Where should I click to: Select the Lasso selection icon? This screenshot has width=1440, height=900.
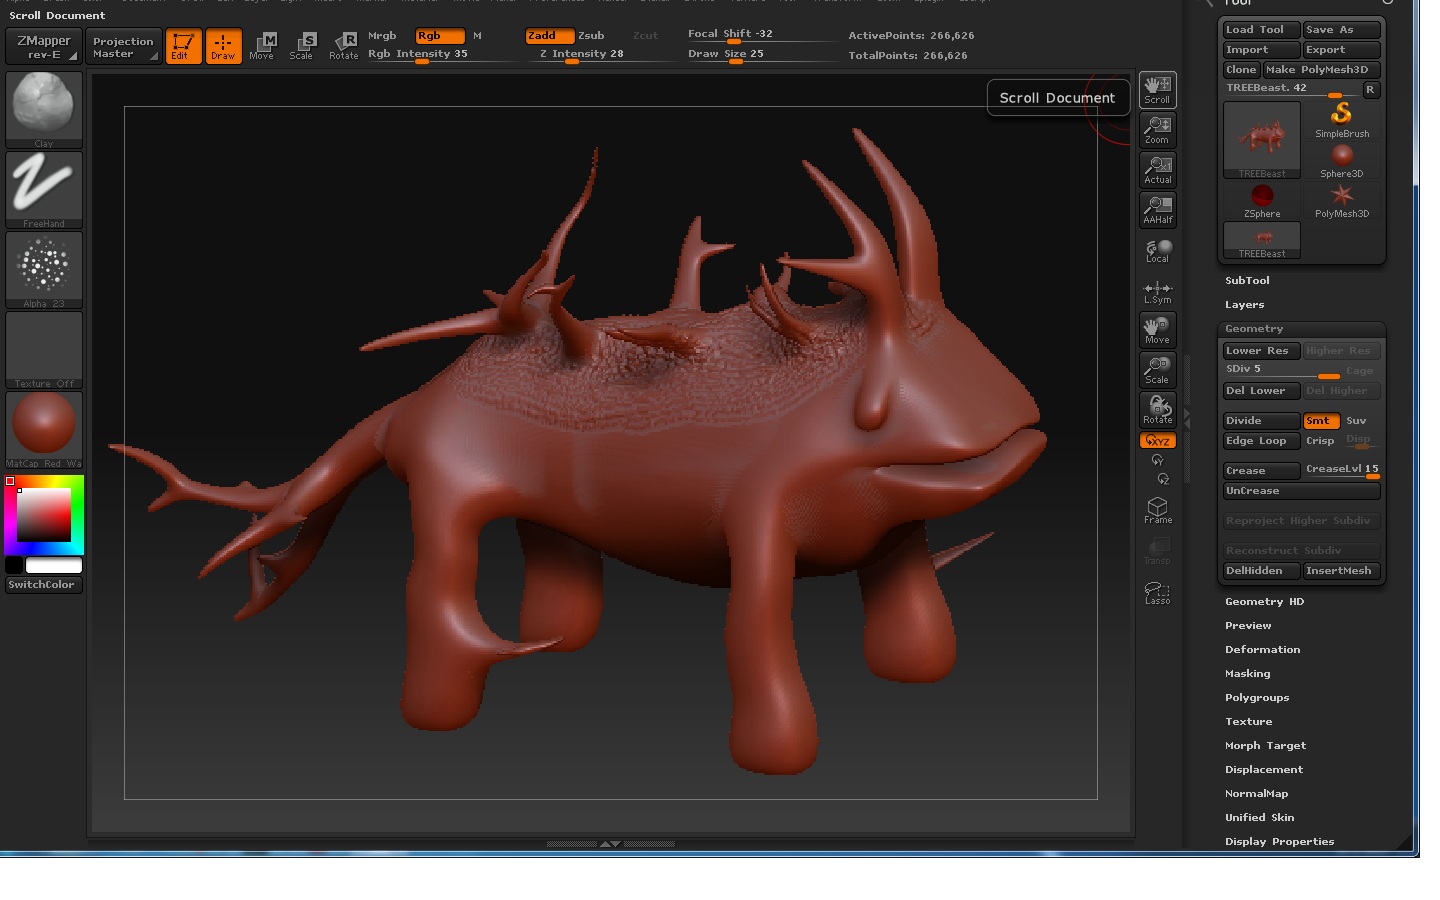coord(1157,592)
